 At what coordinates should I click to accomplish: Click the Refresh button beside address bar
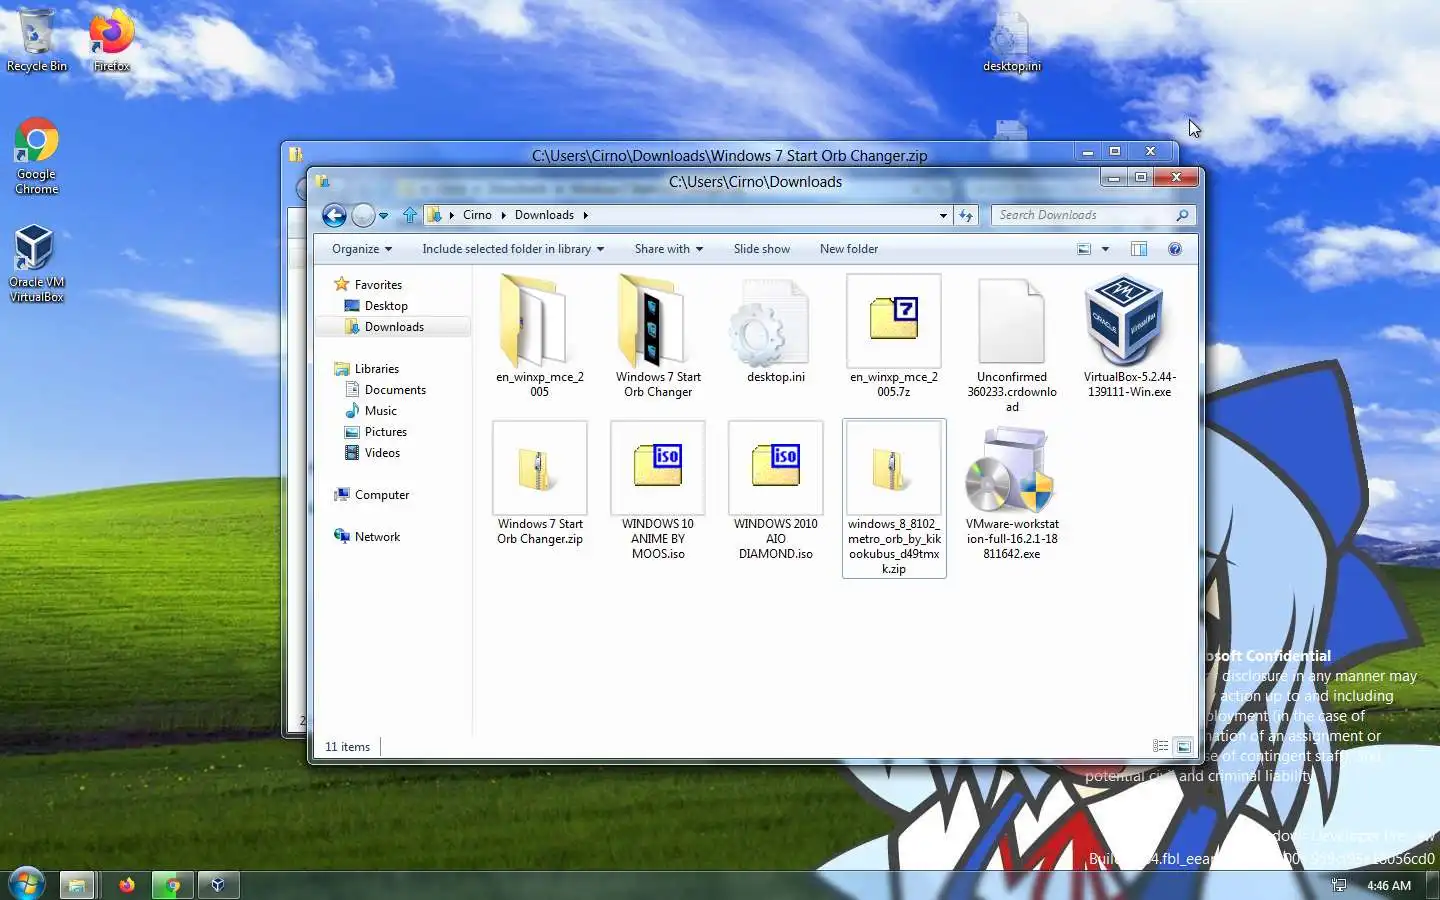(965, 215)
